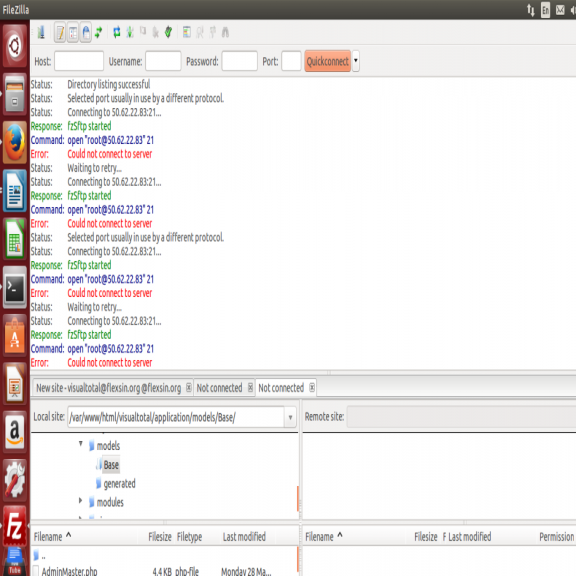Screen dimensions: 576x576
Task: Collapse the models folder in local tree
Action: [x=81, y=444]
